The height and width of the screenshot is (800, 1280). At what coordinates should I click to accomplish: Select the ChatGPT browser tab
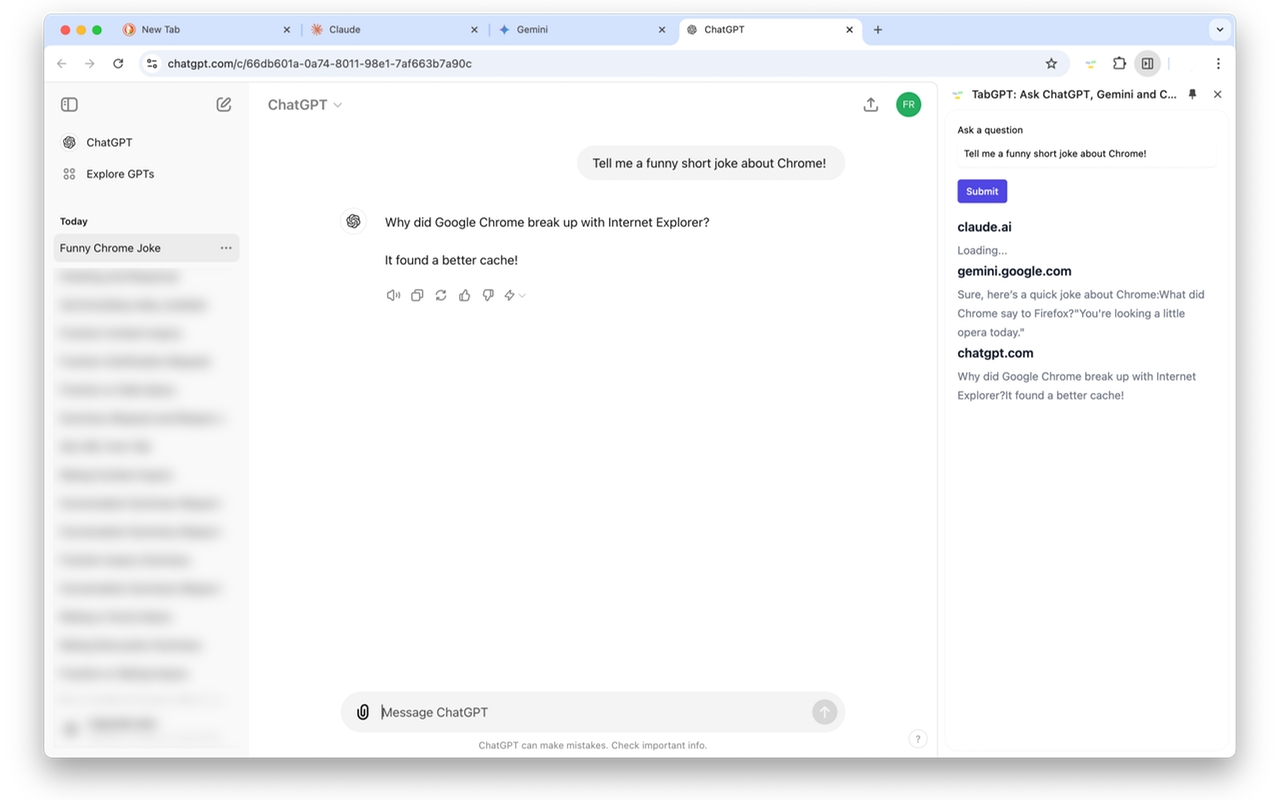[770, 30]
